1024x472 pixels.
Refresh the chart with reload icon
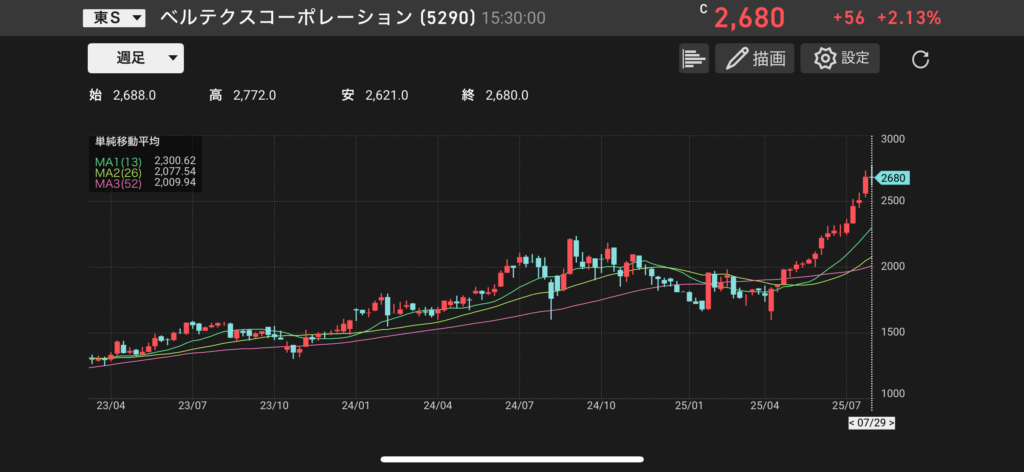920,59
